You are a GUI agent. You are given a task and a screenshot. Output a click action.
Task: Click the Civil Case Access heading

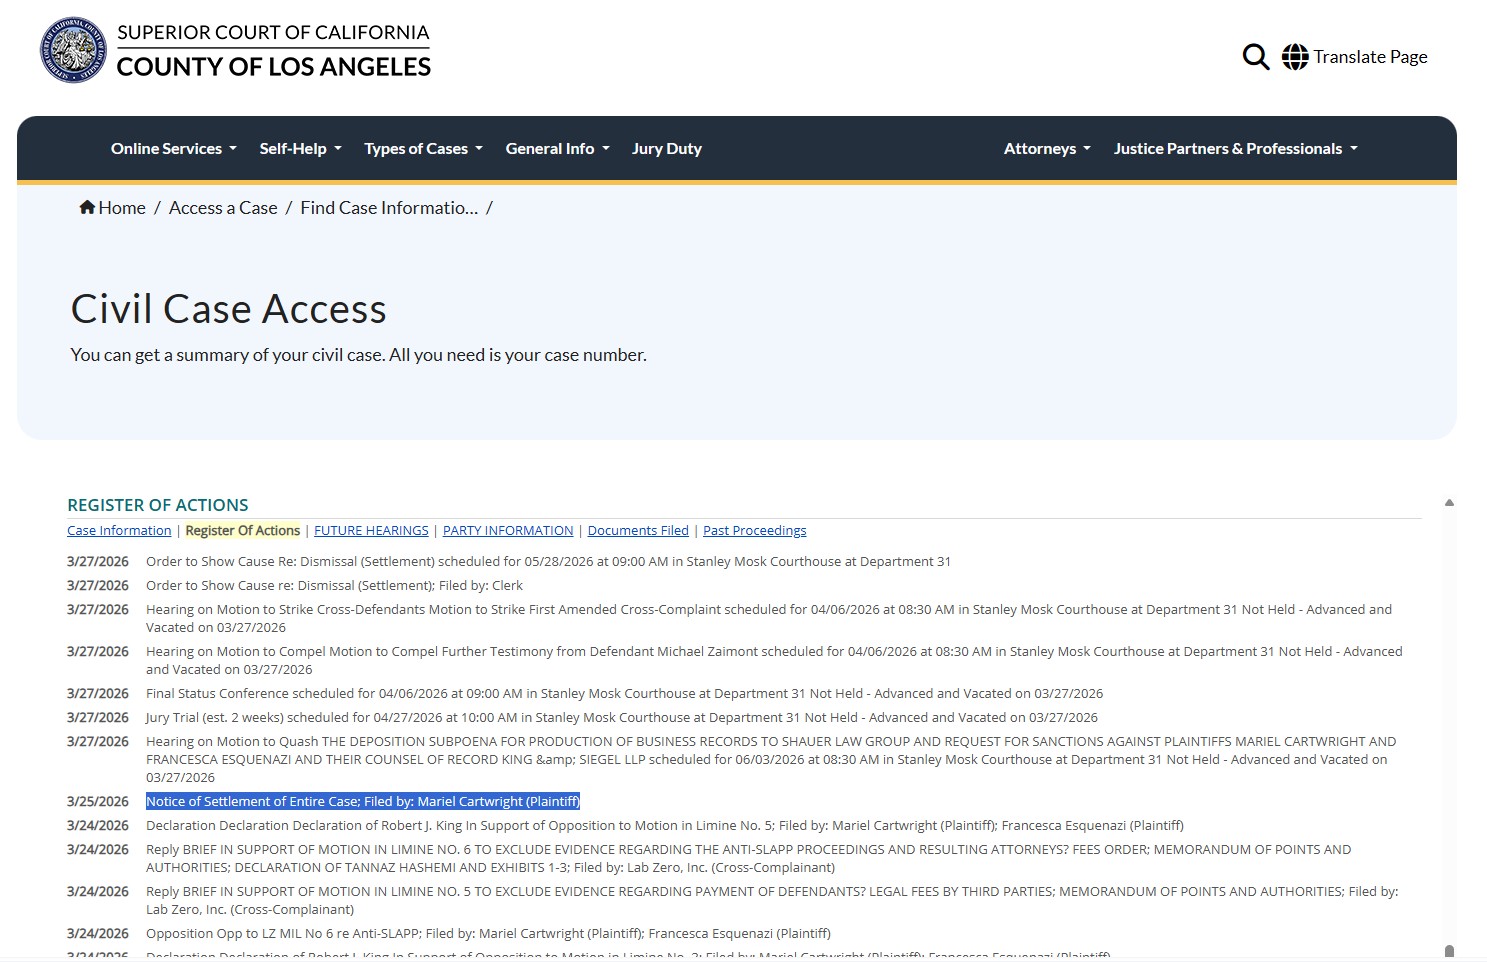(229, 309)
